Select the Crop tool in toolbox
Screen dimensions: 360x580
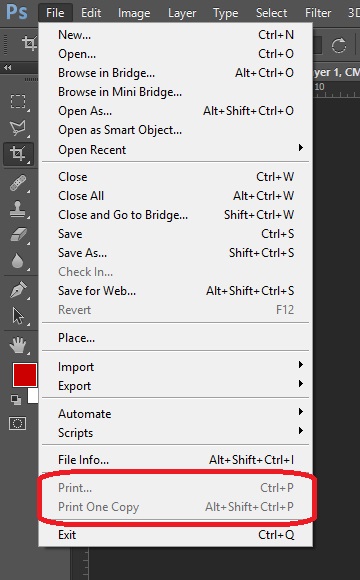click(x=18, y=154)
